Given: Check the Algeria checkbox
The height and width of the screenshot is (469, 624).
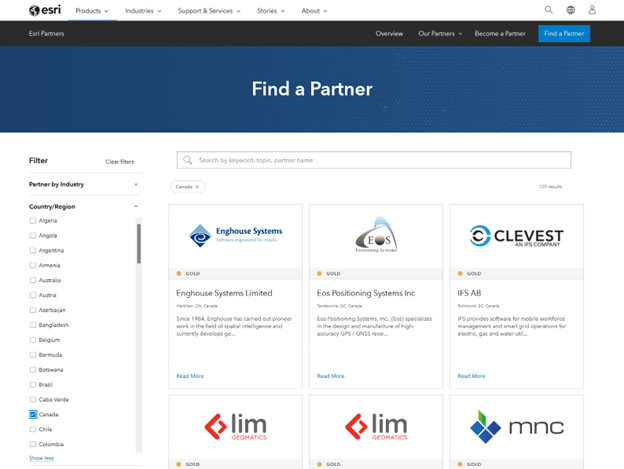Looking at the screenshot, I should (x=33, y=220).
